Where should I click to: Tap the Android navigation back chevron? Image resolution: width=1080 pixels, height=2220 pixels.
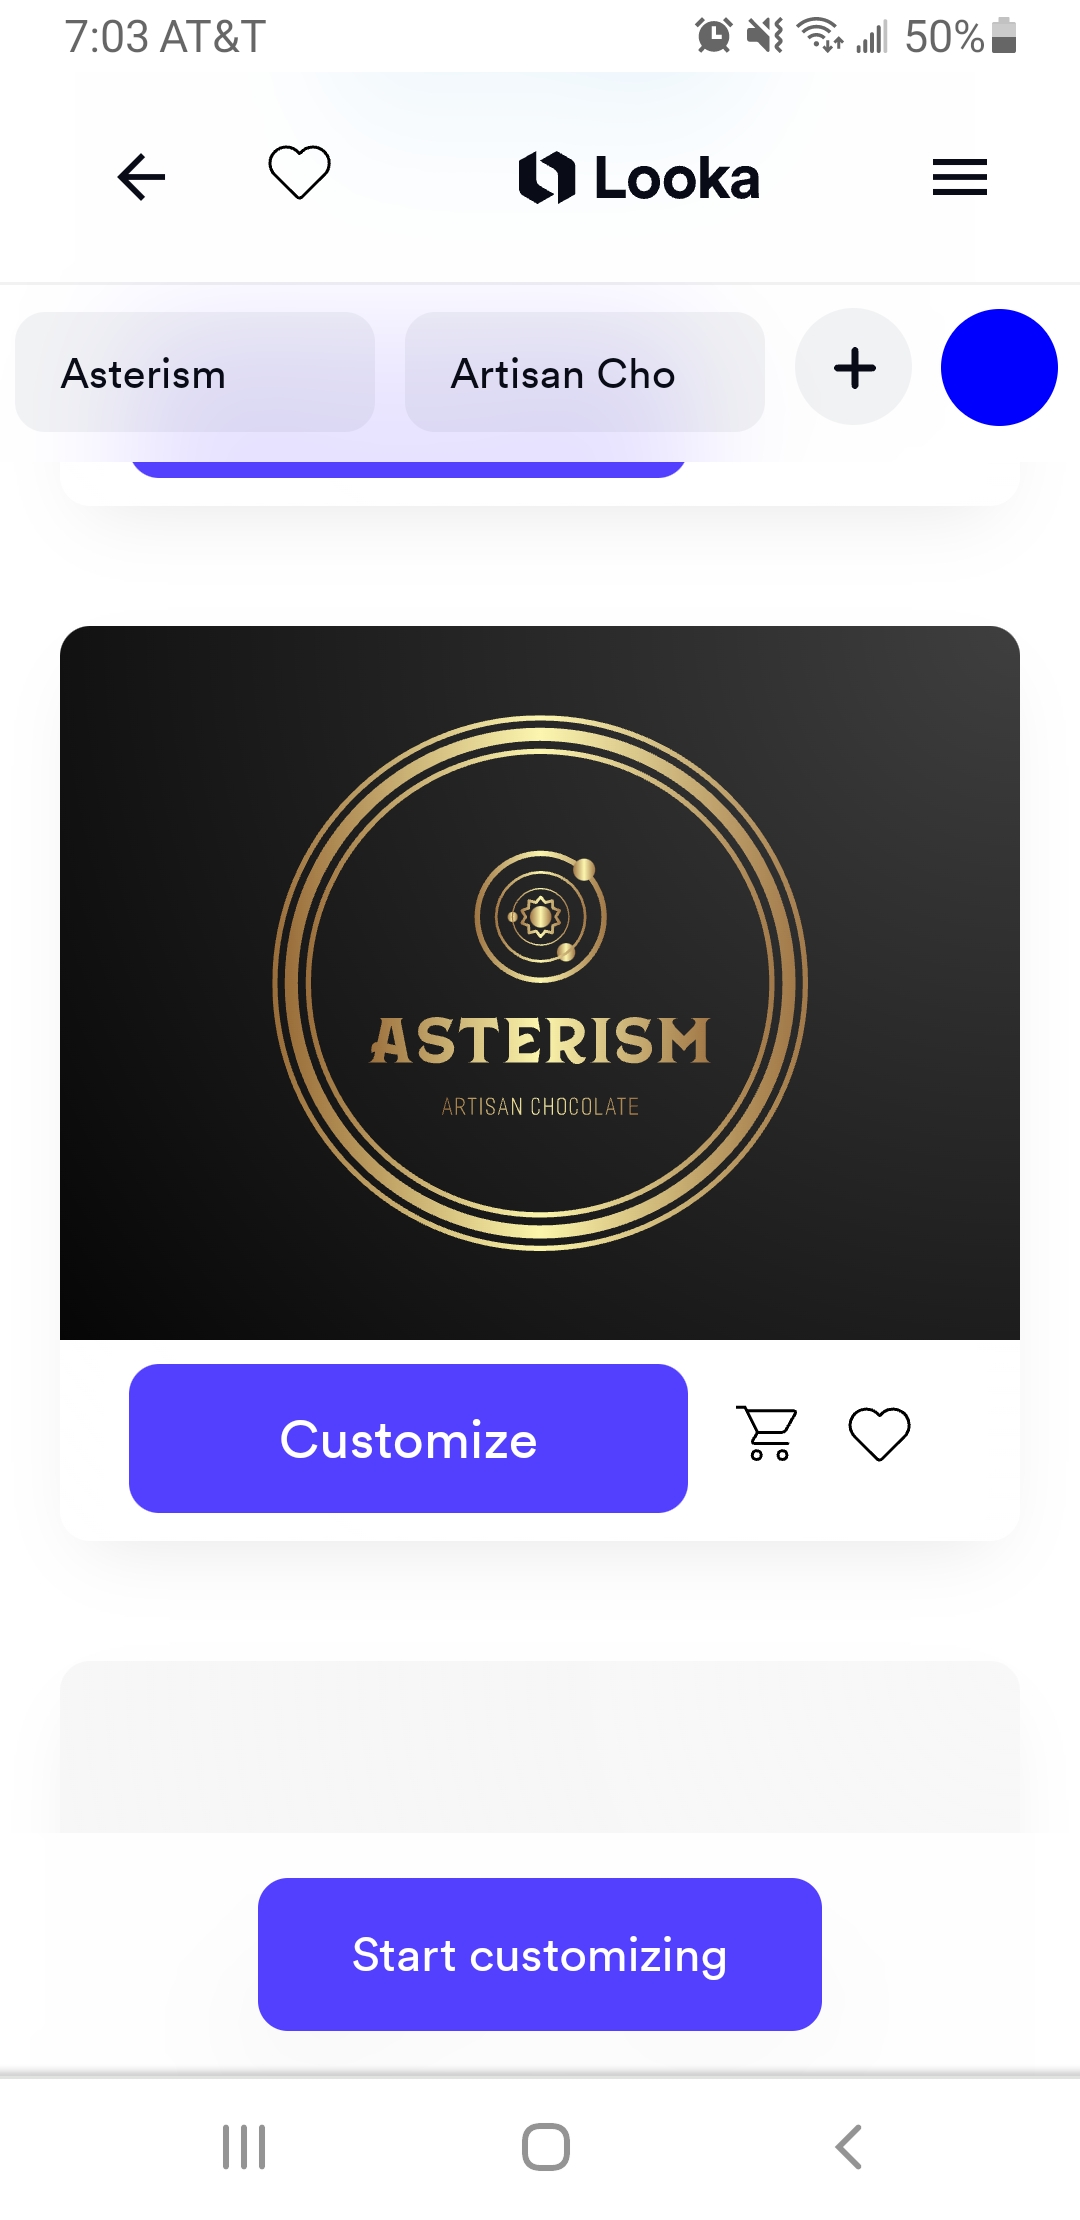tap(848, 2147)
